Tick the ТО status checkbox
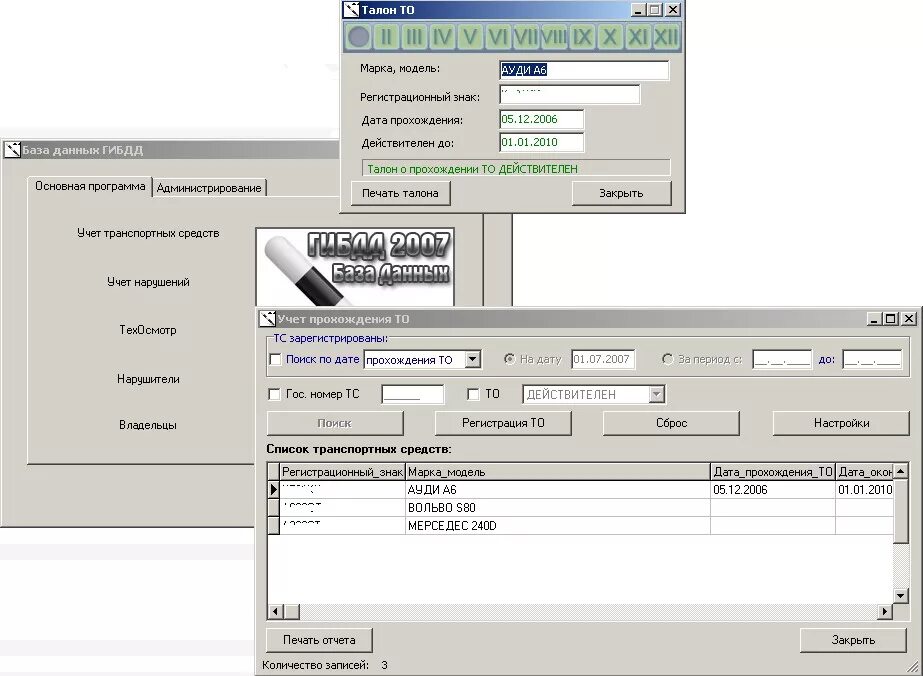 [x=473, y=394]
